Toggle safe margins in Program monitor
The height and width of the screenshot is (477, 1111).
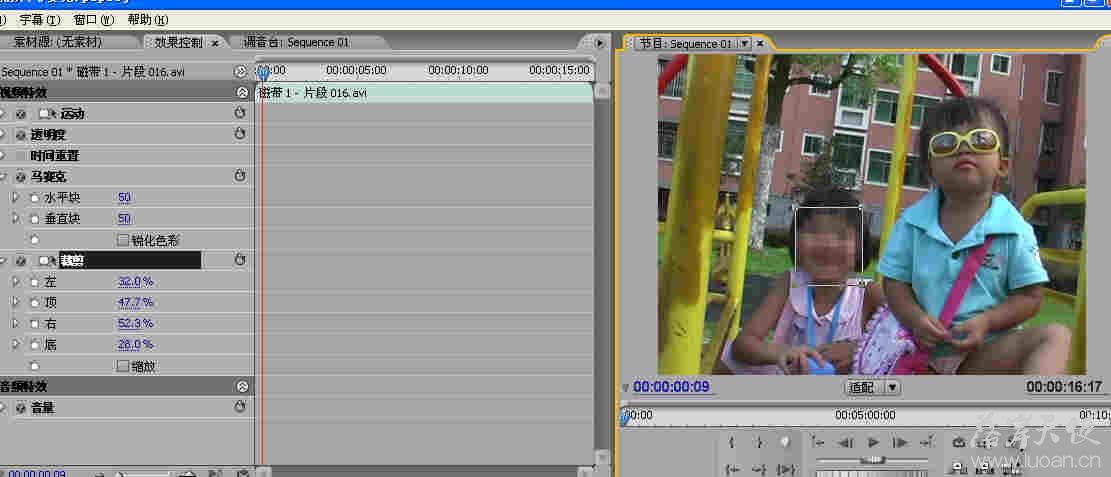point(985,442)
